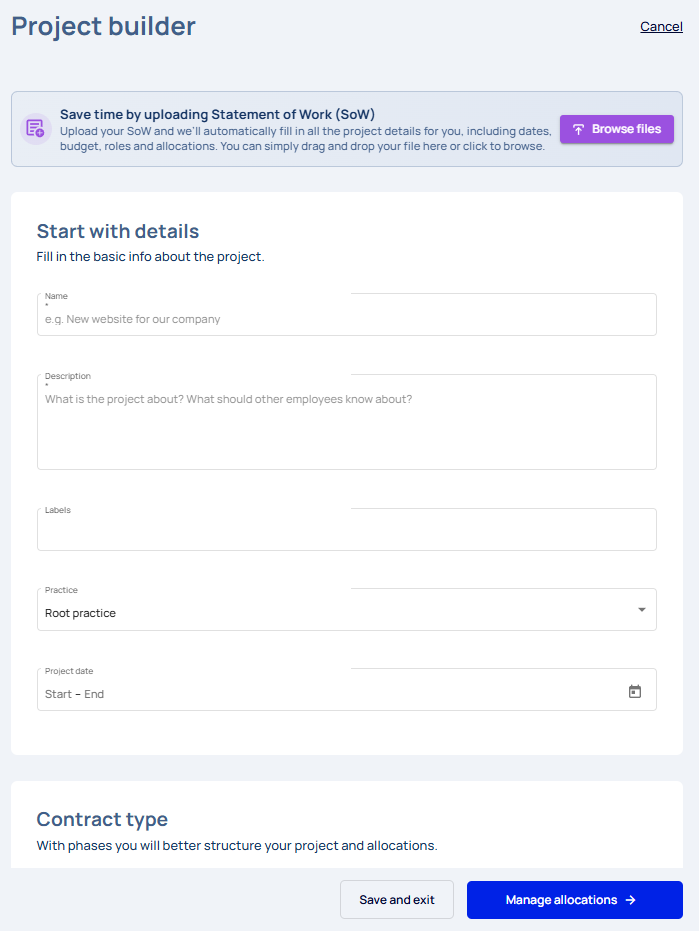Proceed with the Manage allocations button

pyautogui.click(x=574, y=900)
